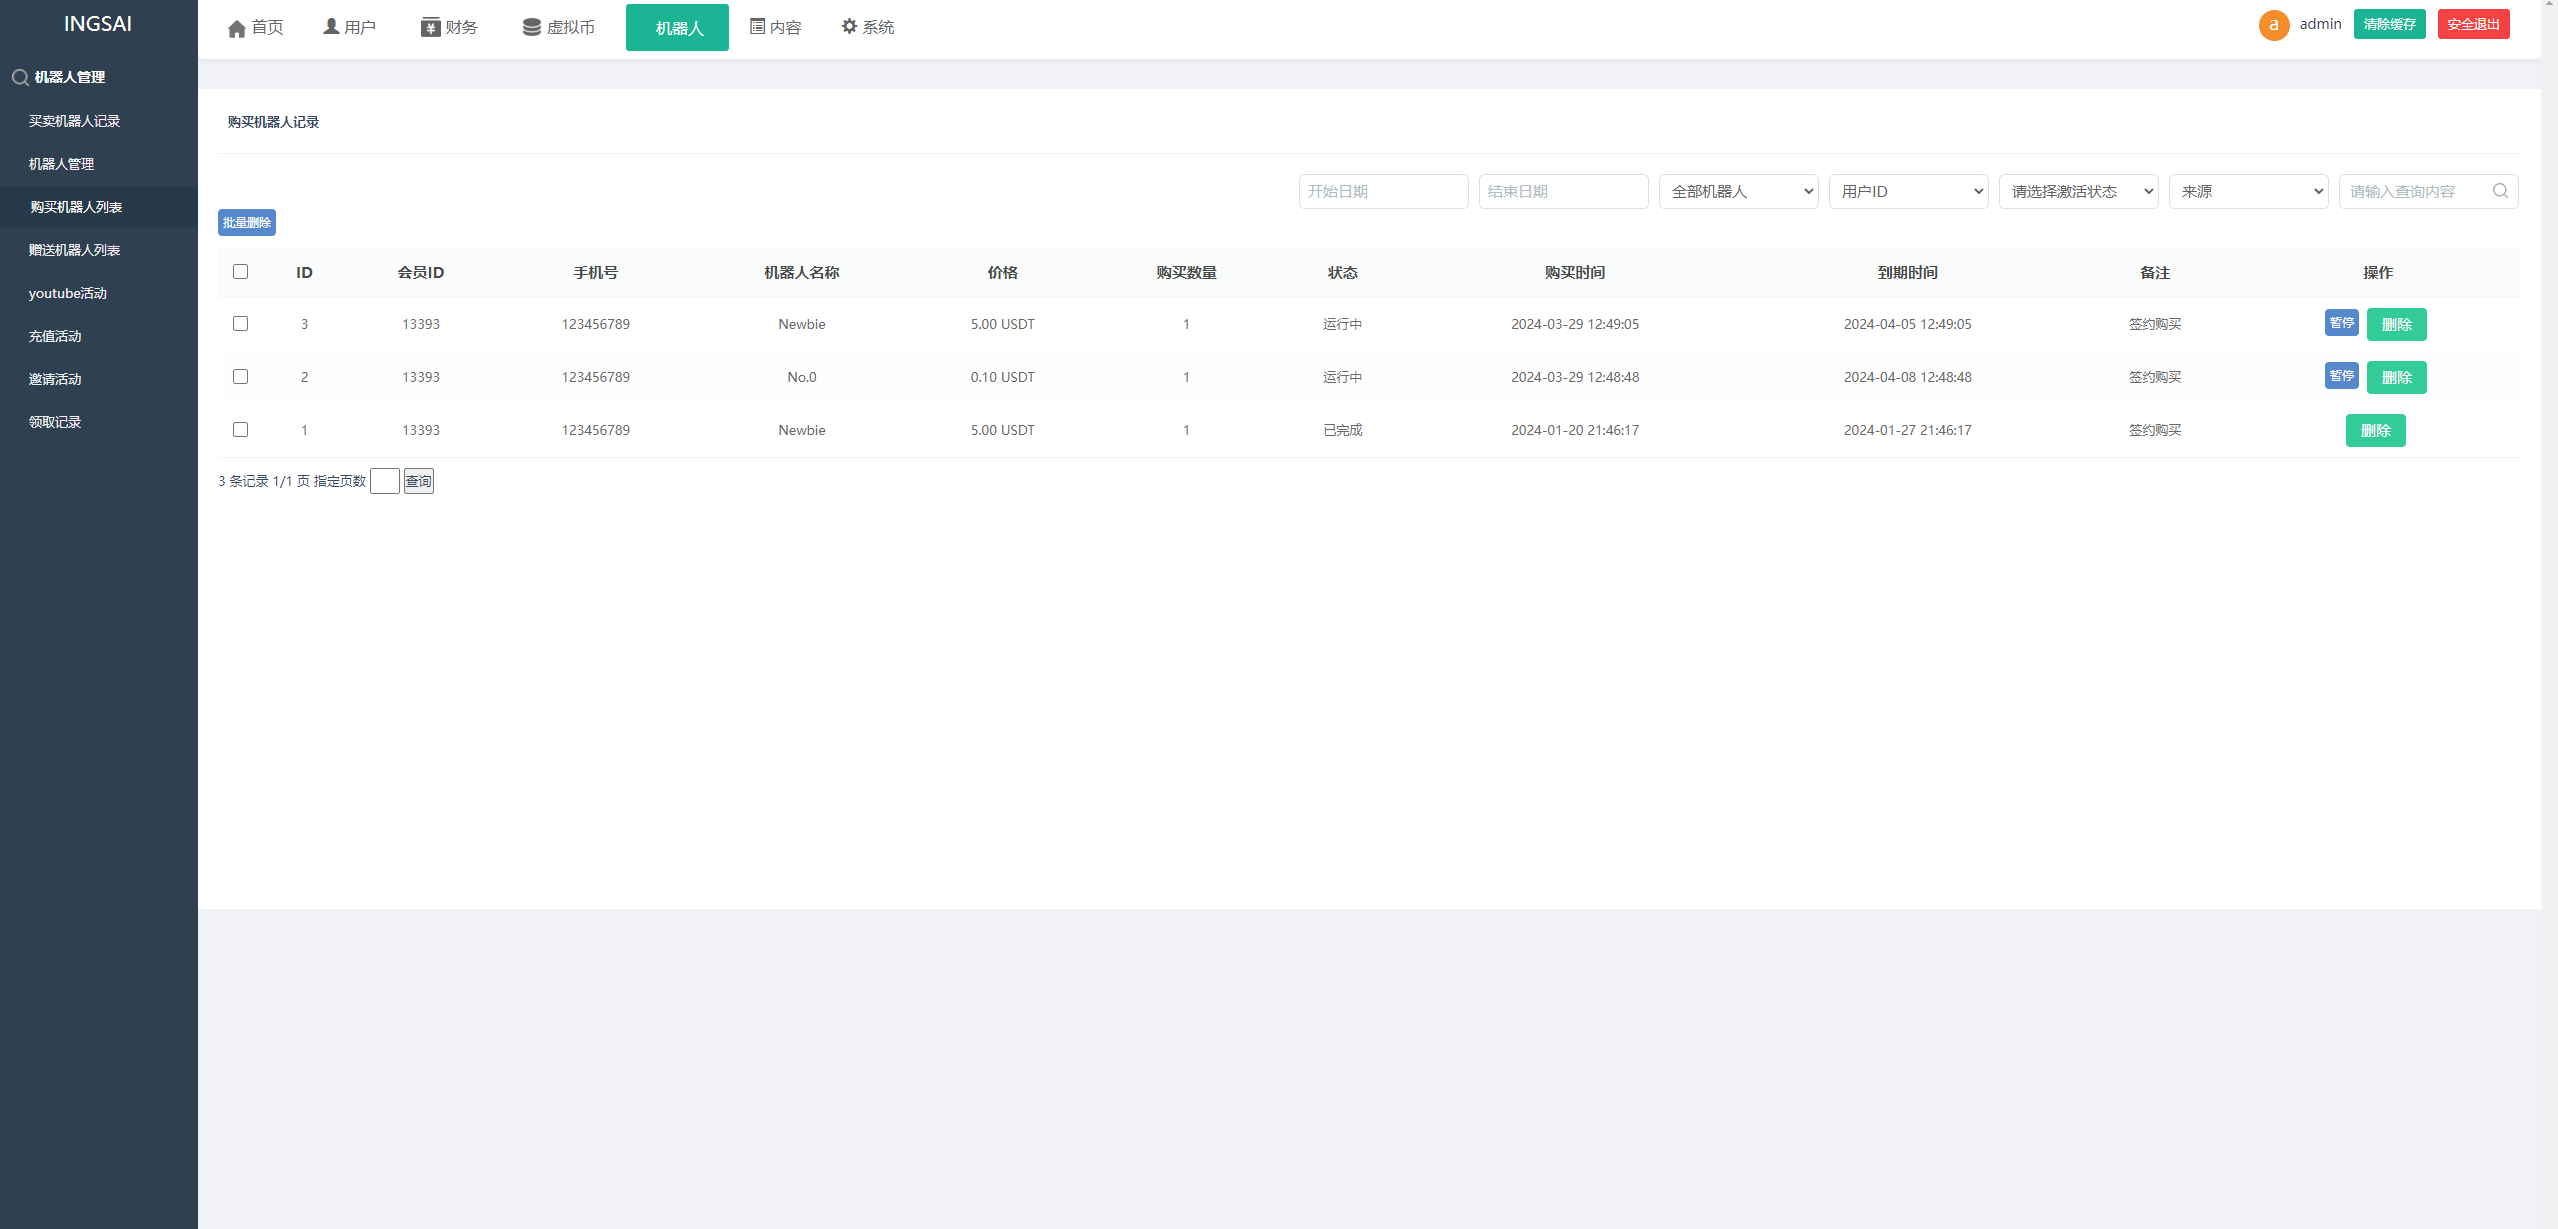Toggle the checkbox for record ID 2

[x=240, y=375]
